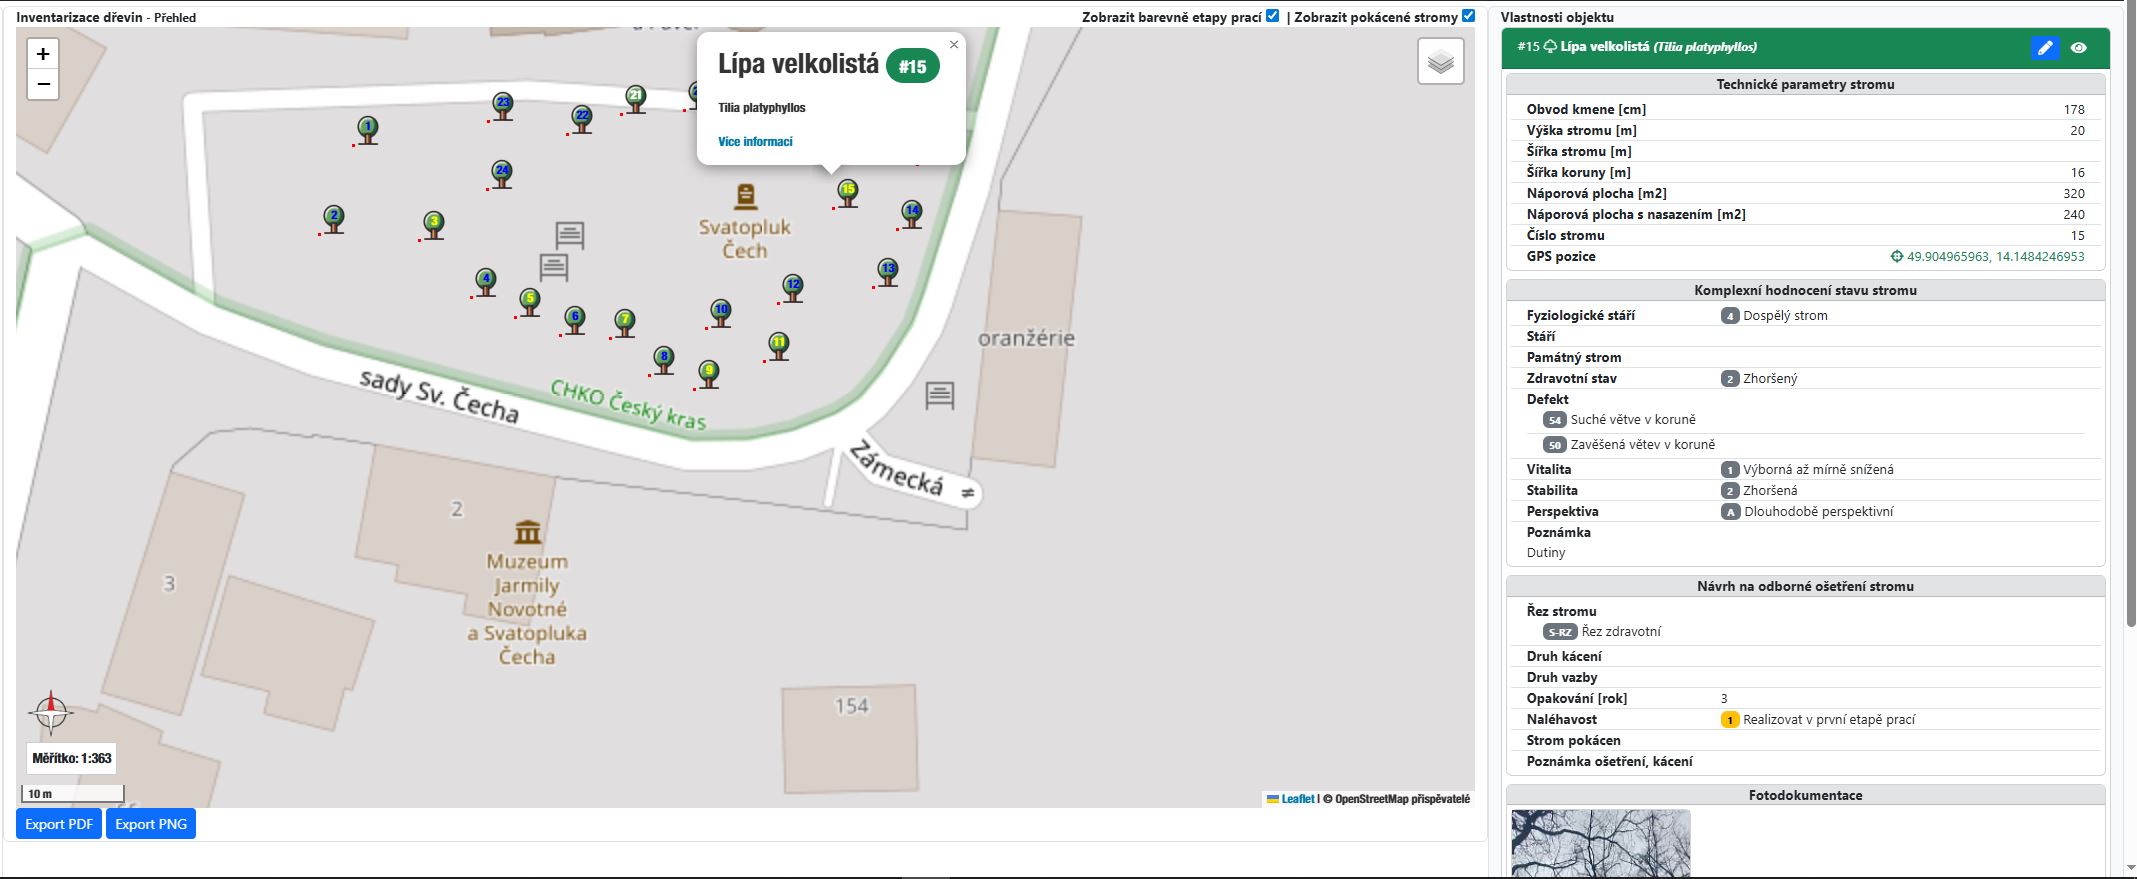
Task: Click the map zoom in button
Action: (43, 54)
